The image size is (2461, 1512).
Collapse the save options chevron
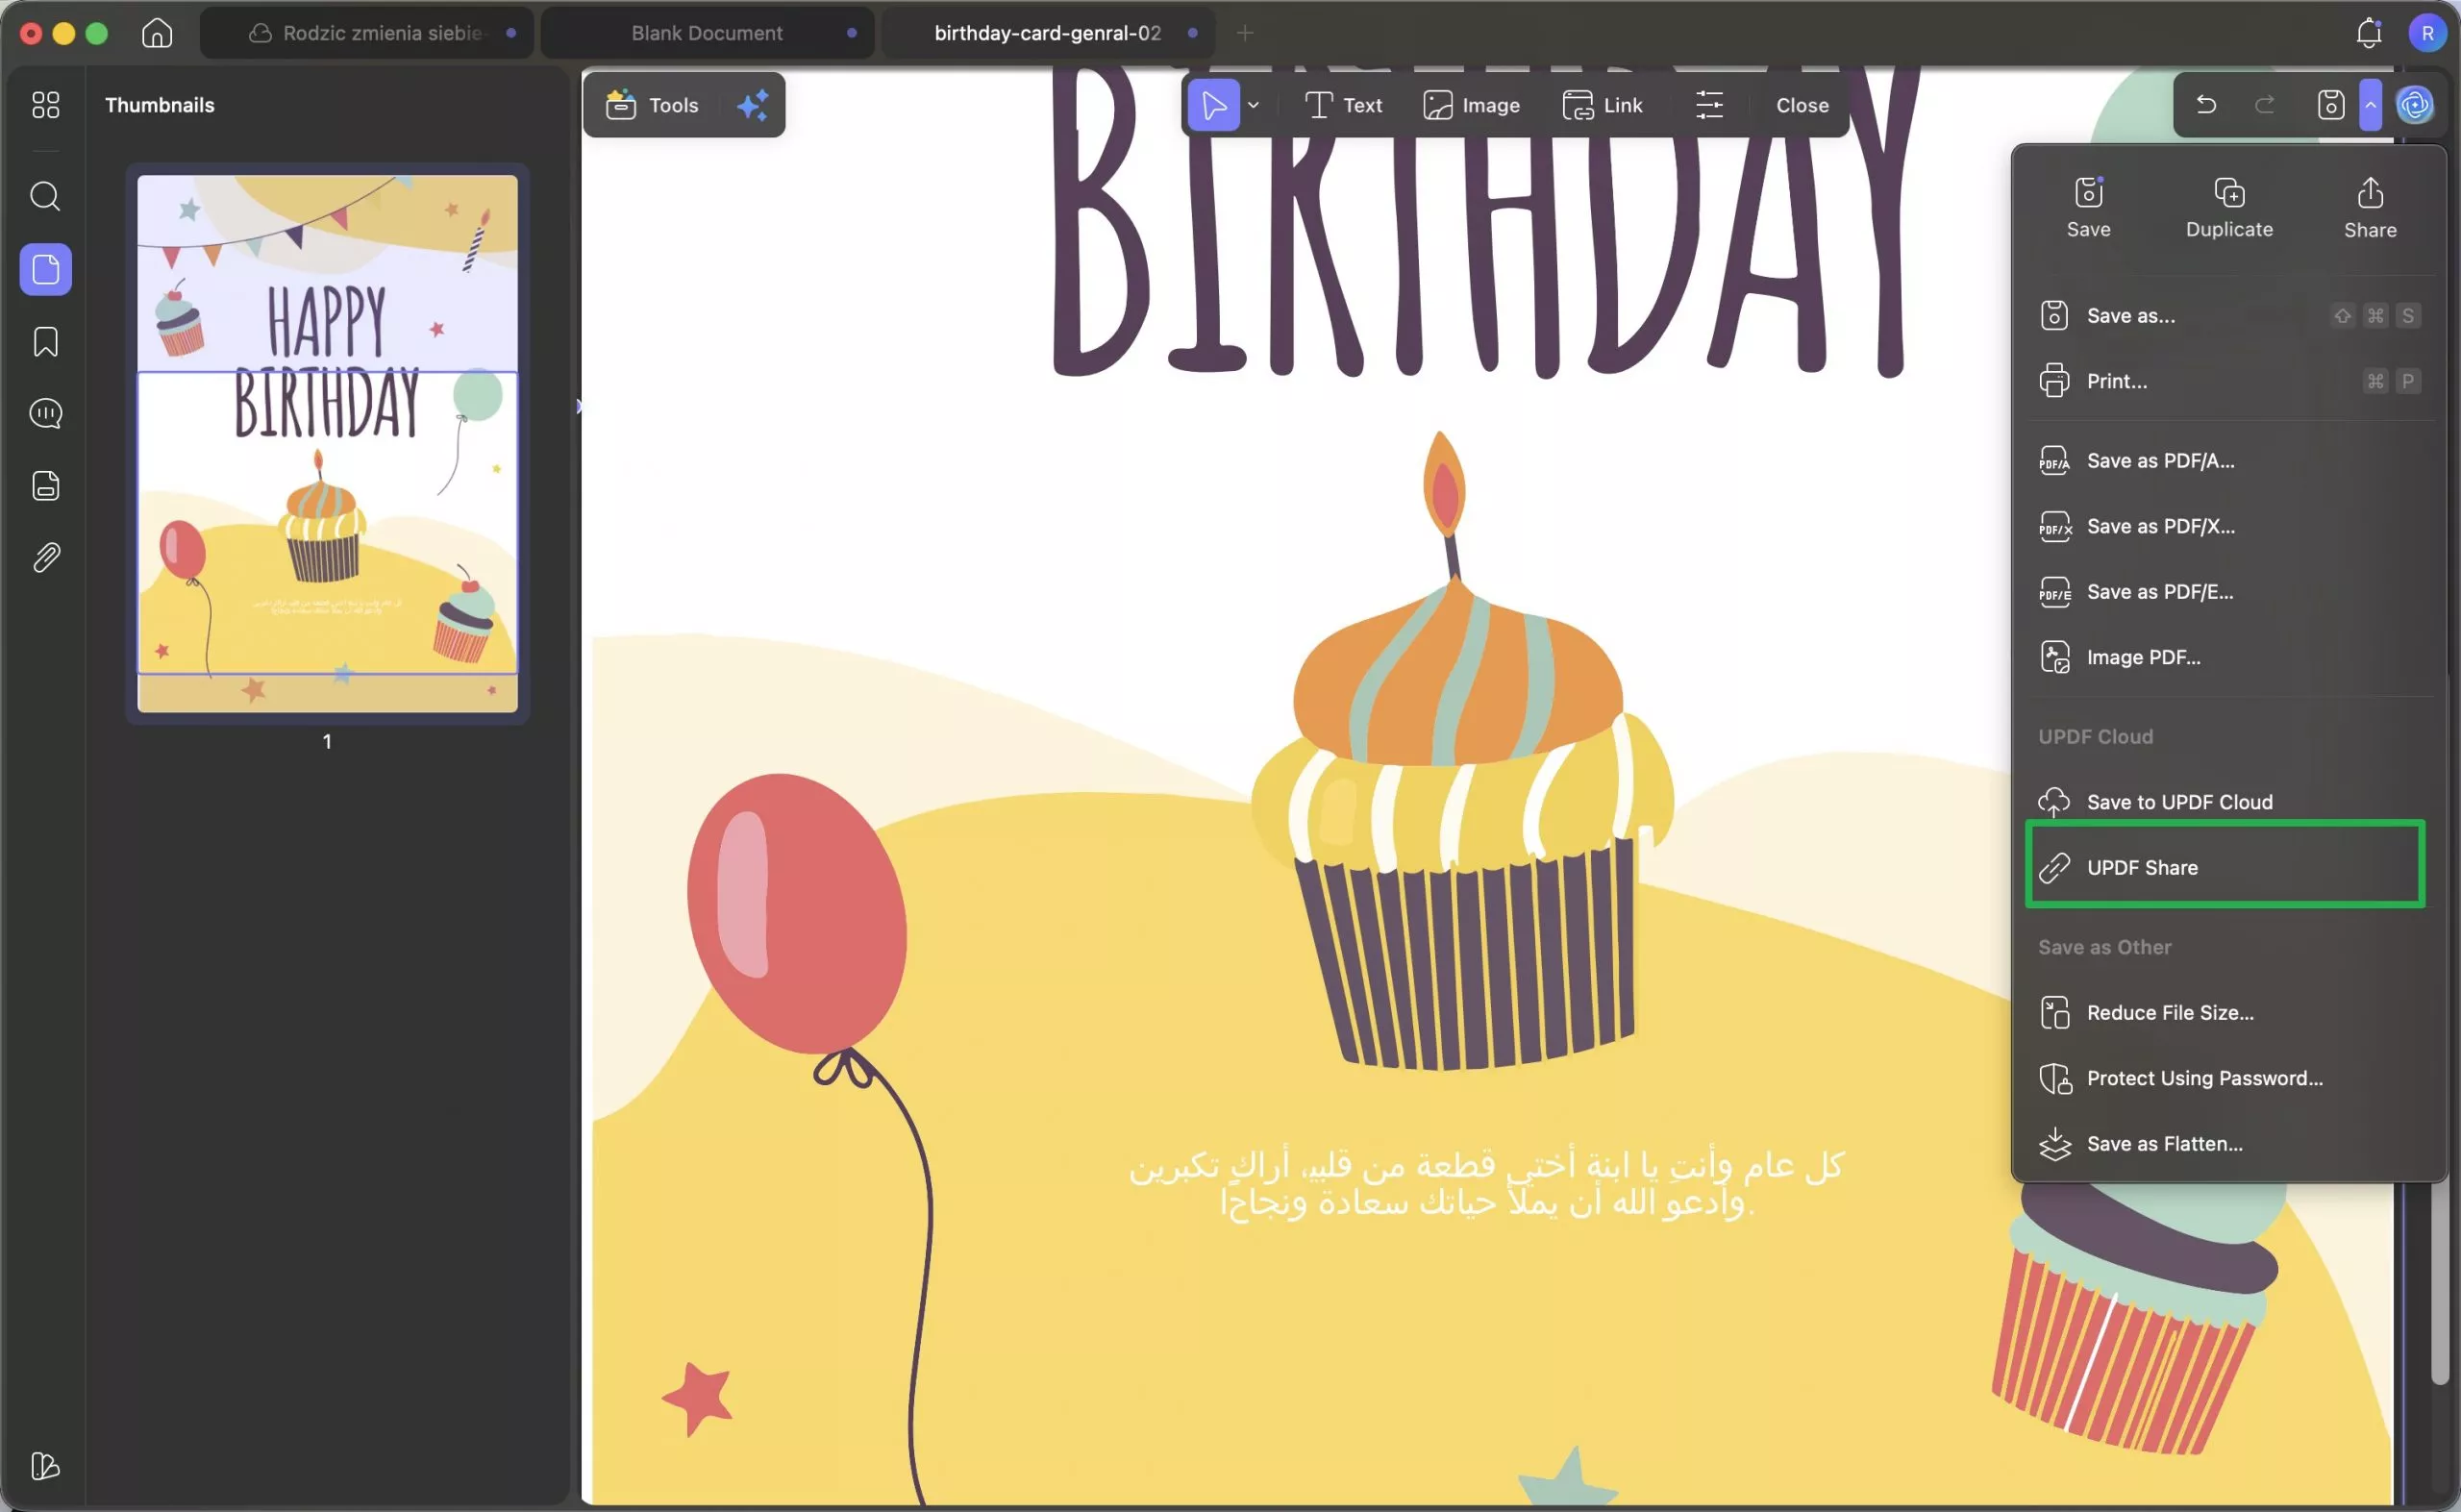pos(2370,104)
